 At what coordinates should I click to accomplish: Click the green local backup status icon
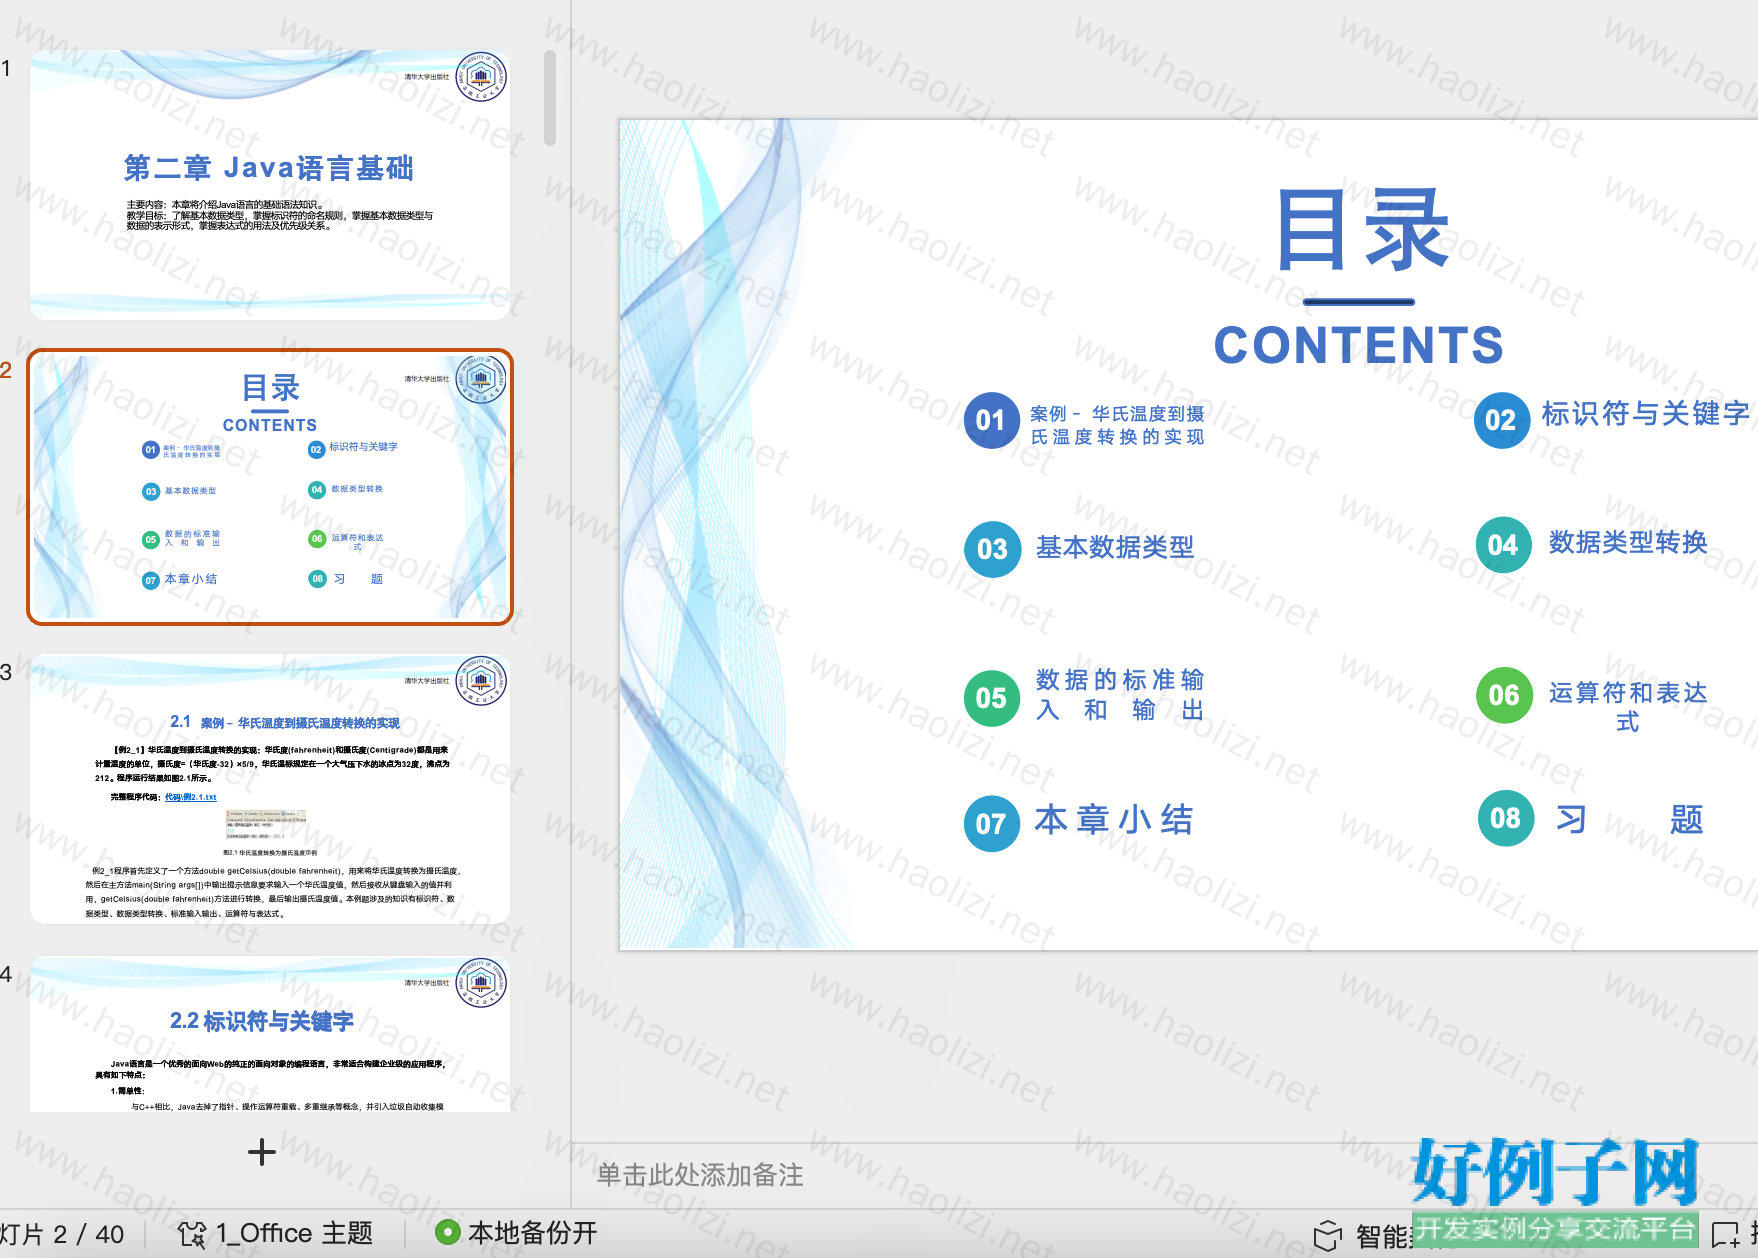point(447,1233)
